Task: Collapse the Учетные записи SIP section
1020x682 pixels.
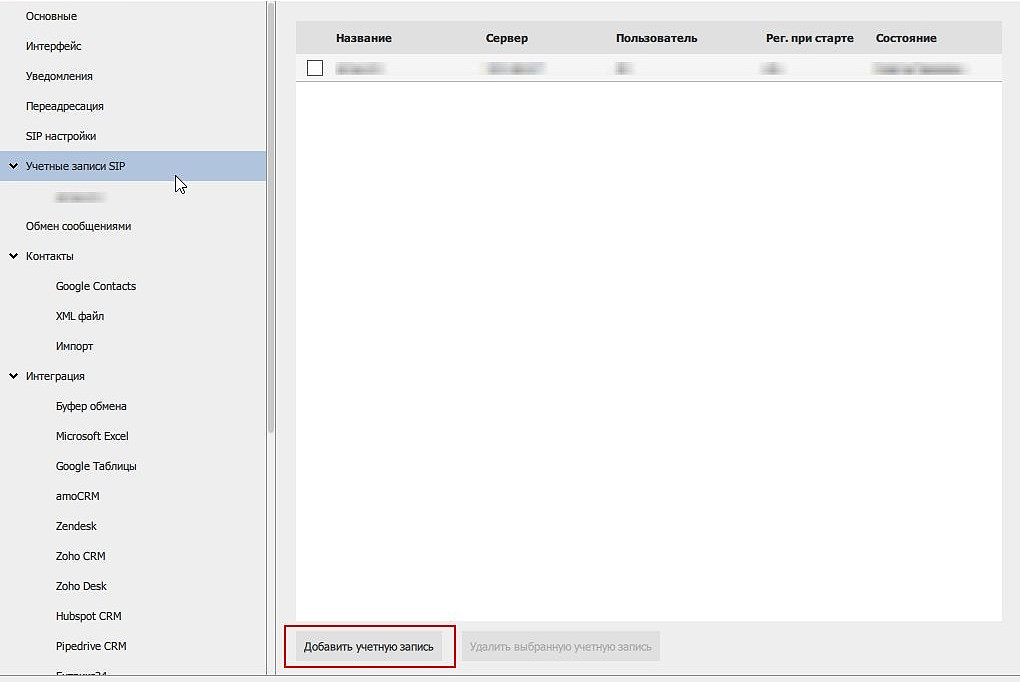Action: pos(14,166)
